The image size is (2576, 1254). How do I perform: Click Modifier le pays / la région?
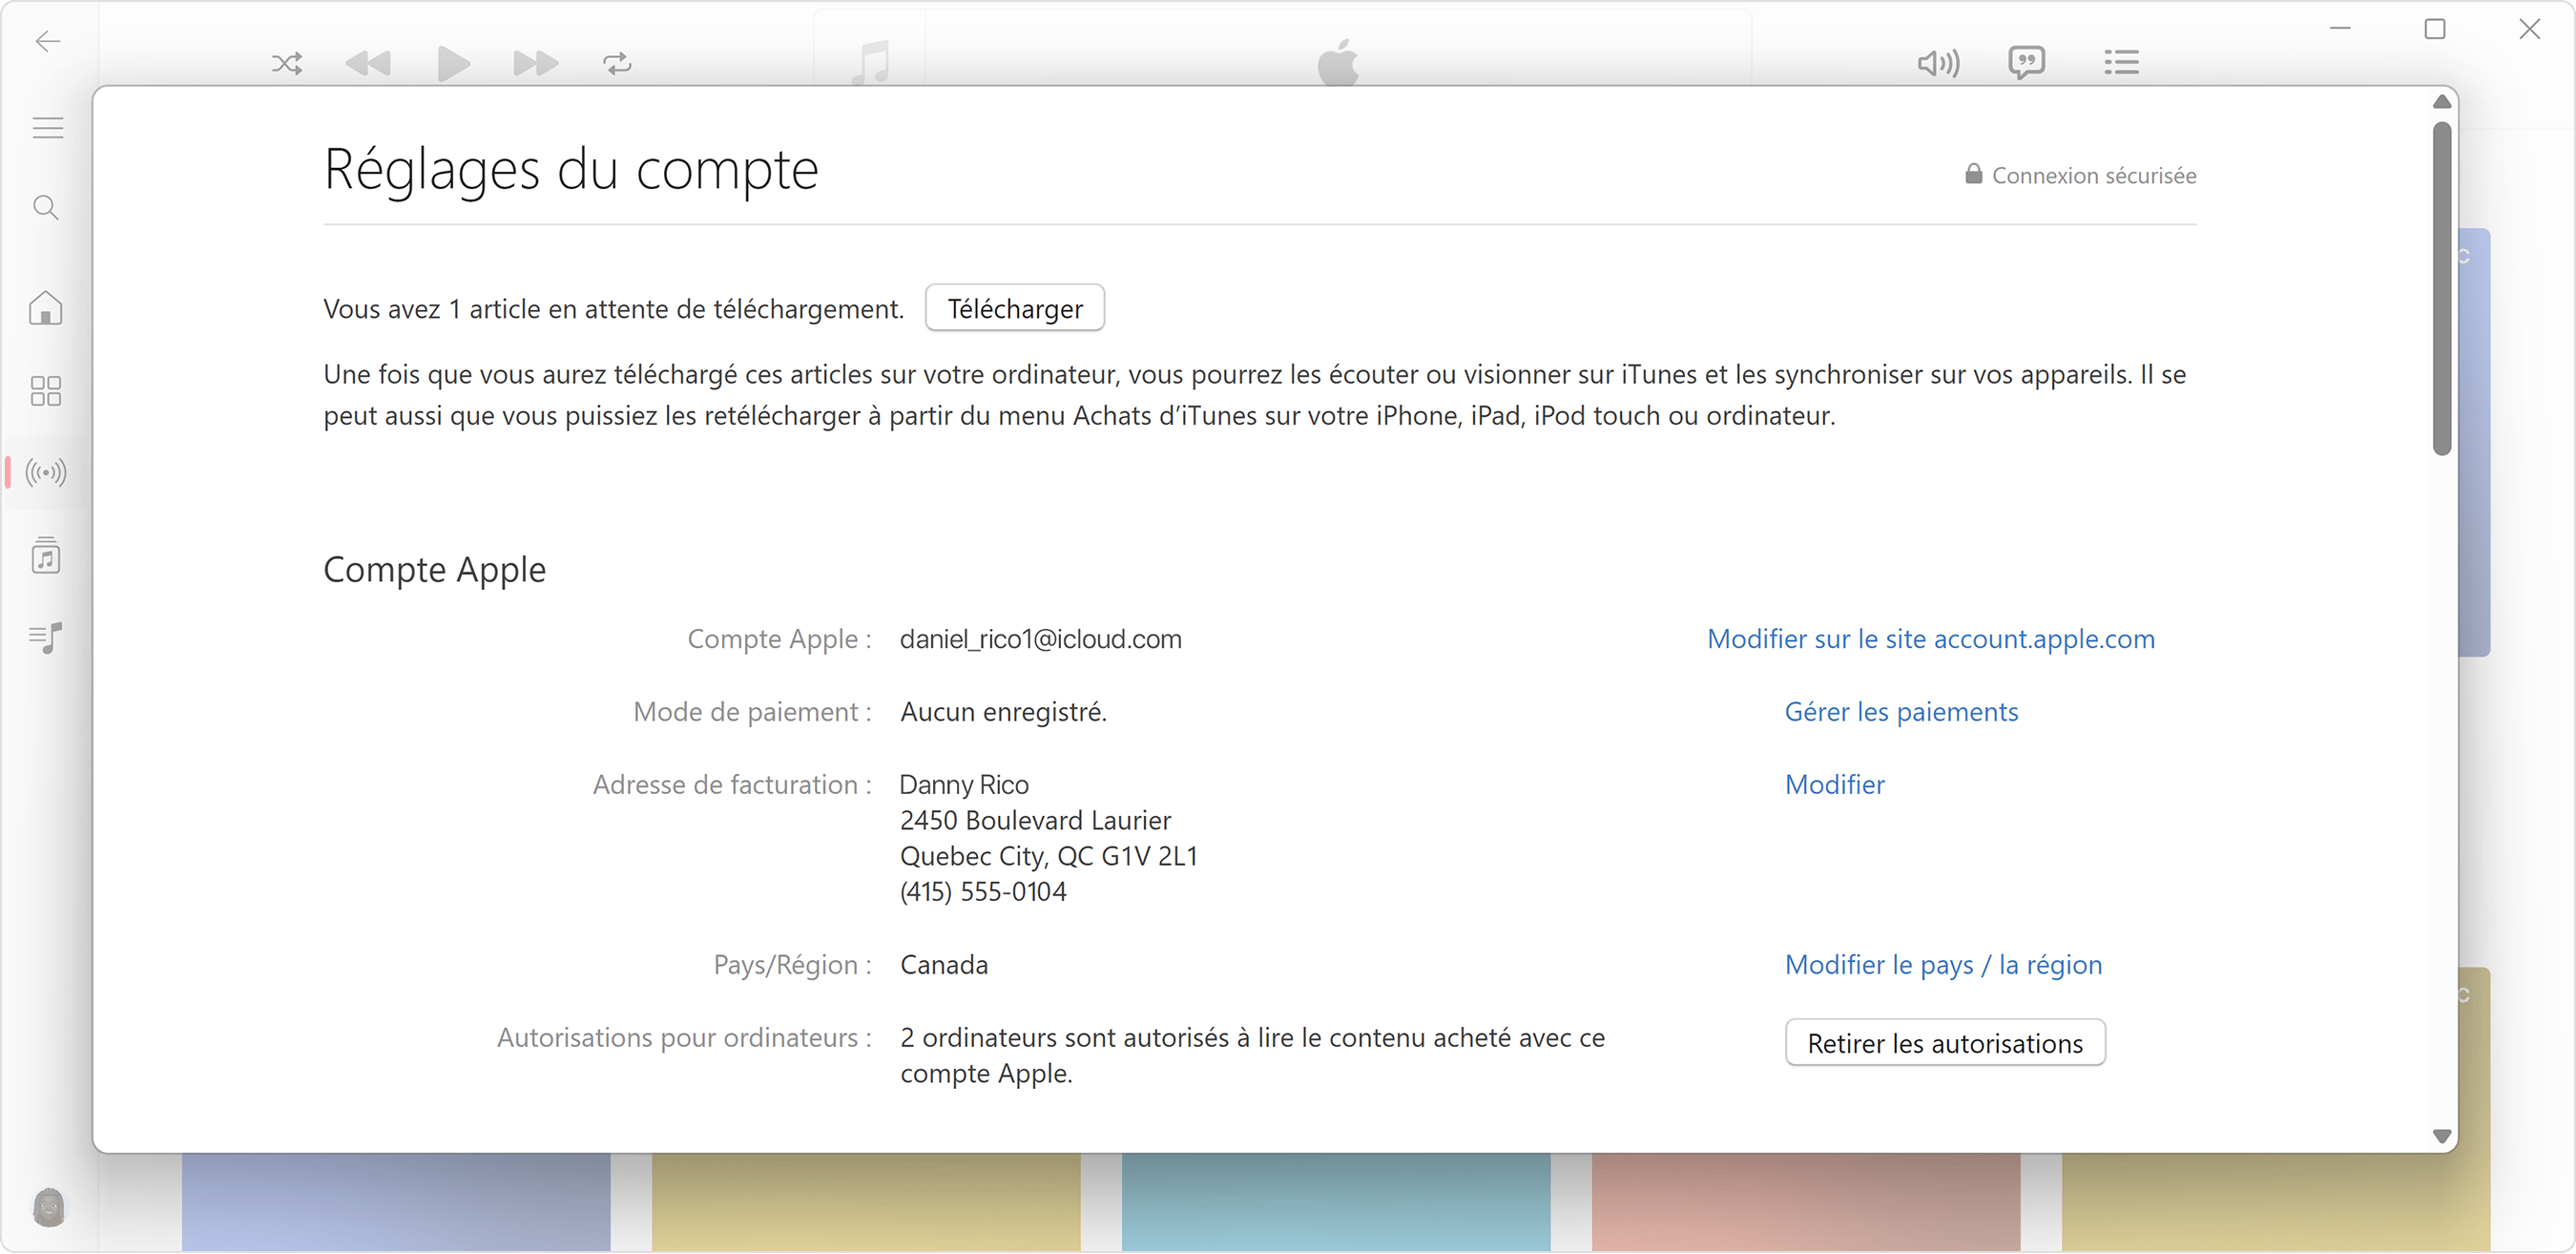coord(1944,965)
